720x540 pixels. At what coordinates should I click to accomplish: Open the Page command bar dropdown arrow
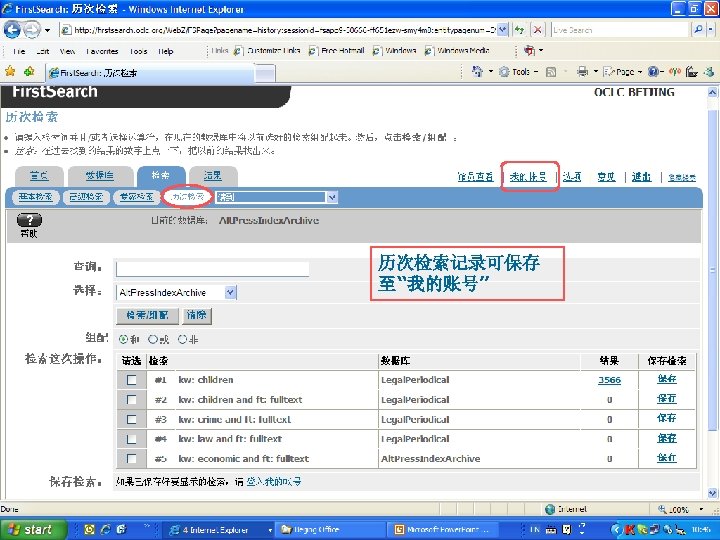640,72
